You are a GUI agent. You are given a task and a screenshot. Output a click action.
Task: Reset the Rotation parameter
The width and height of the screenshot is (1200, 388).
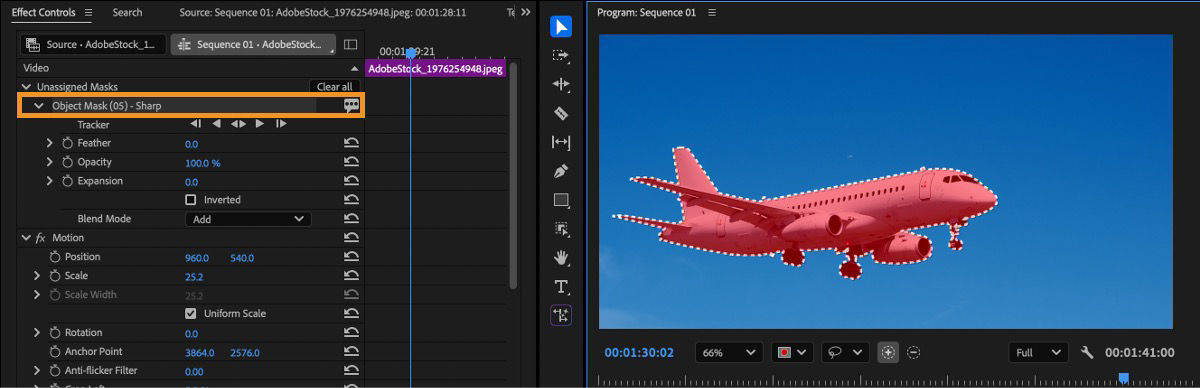pyautogui.click(x=351, y=333)
